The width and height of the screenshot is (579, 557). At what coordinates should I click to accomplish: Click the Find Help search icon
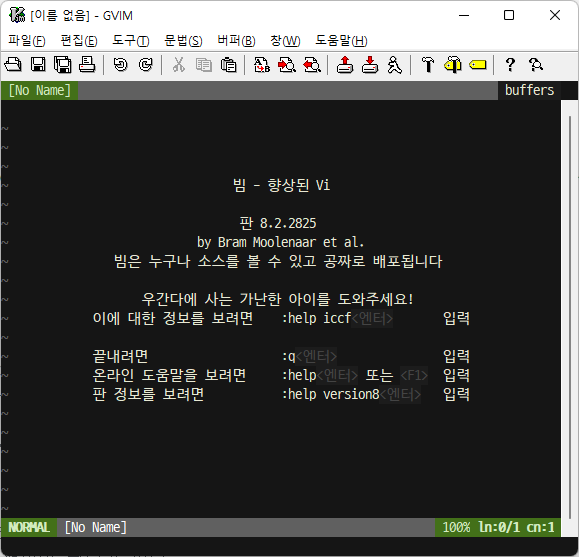point(536,65)
